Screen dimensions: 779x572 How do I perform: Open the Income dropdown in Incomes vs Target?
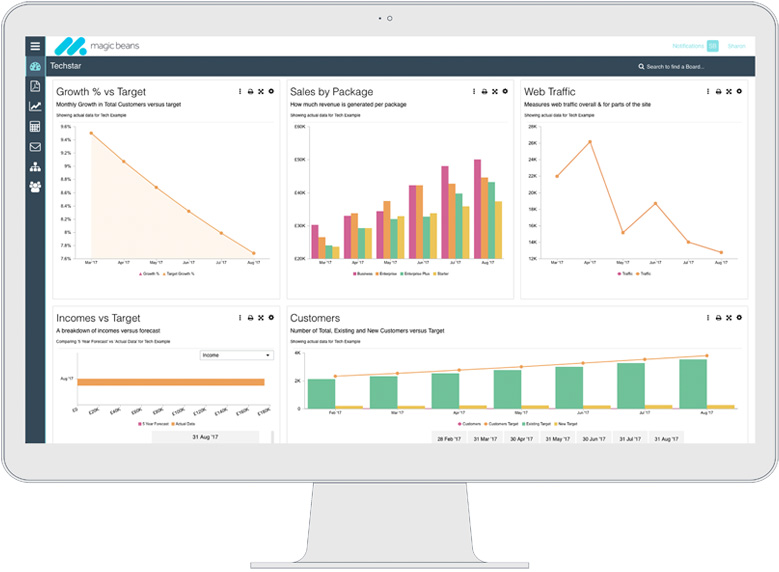[x=236, y=355]
